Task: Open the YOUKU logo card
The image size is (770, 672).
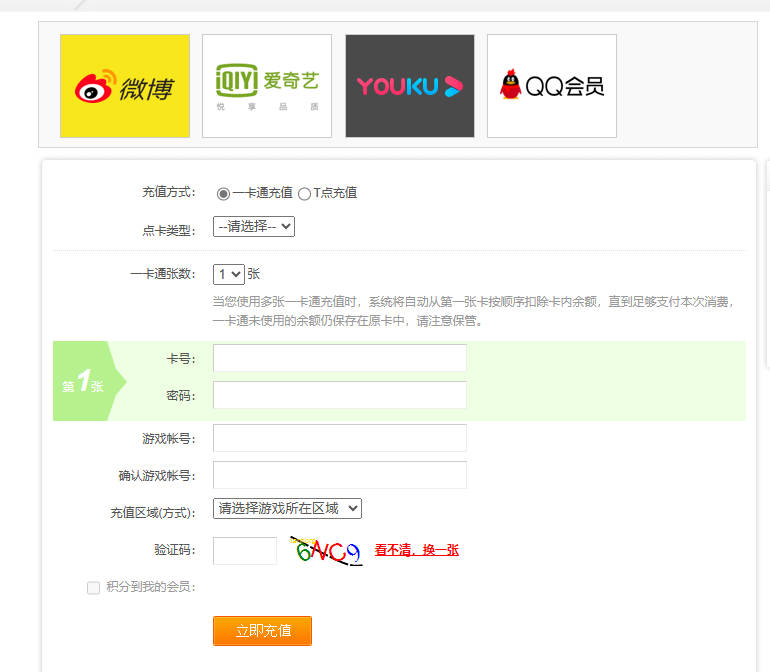Action: tap(410, 86)
